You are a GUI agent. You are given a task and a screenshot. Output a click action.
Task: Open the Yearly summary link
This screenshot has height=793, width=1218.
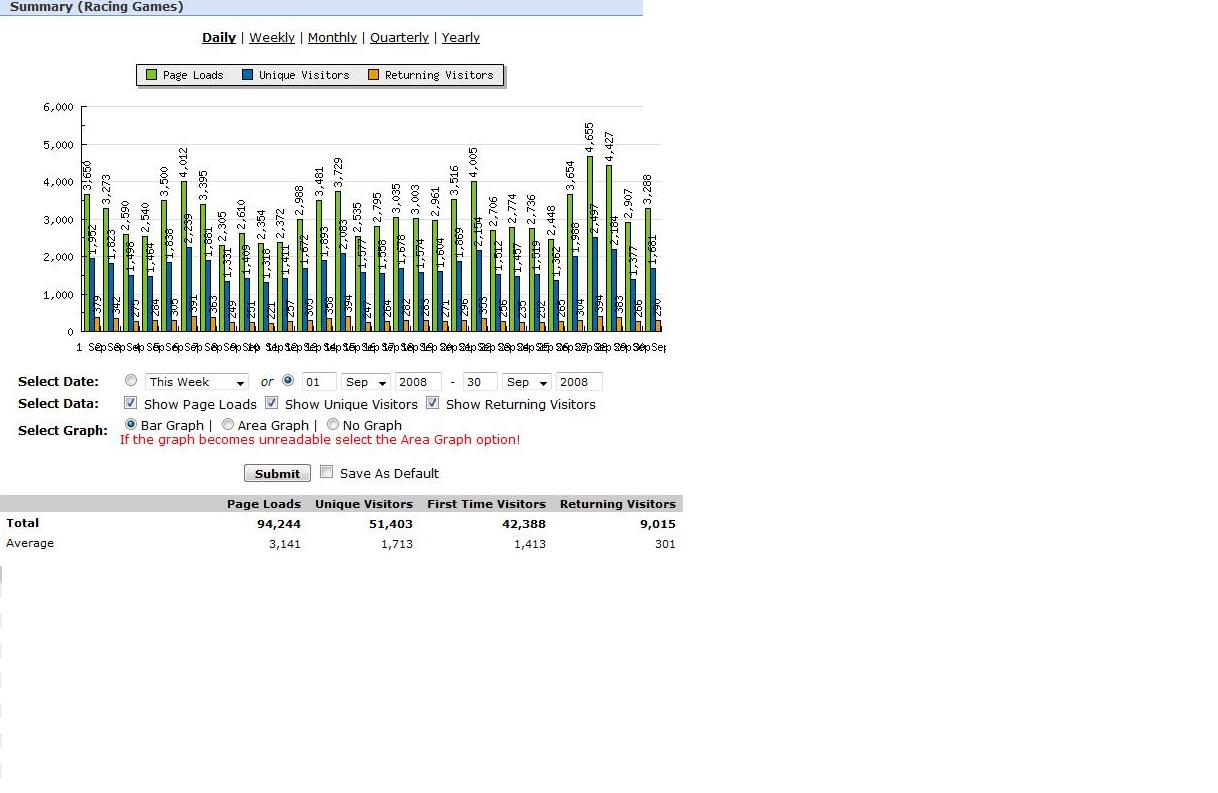pyautogui.click(x=461, y=37)
